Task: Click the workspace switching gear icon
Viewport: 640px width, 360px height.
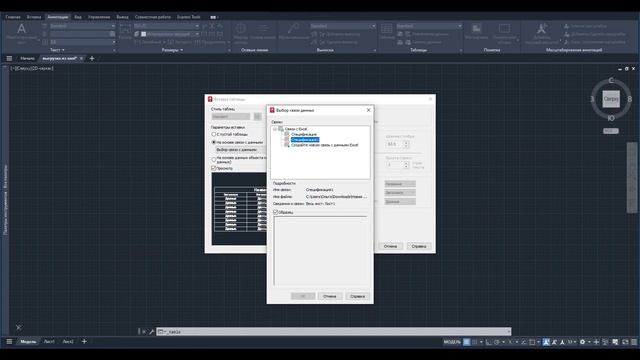Action: (582, 342)
